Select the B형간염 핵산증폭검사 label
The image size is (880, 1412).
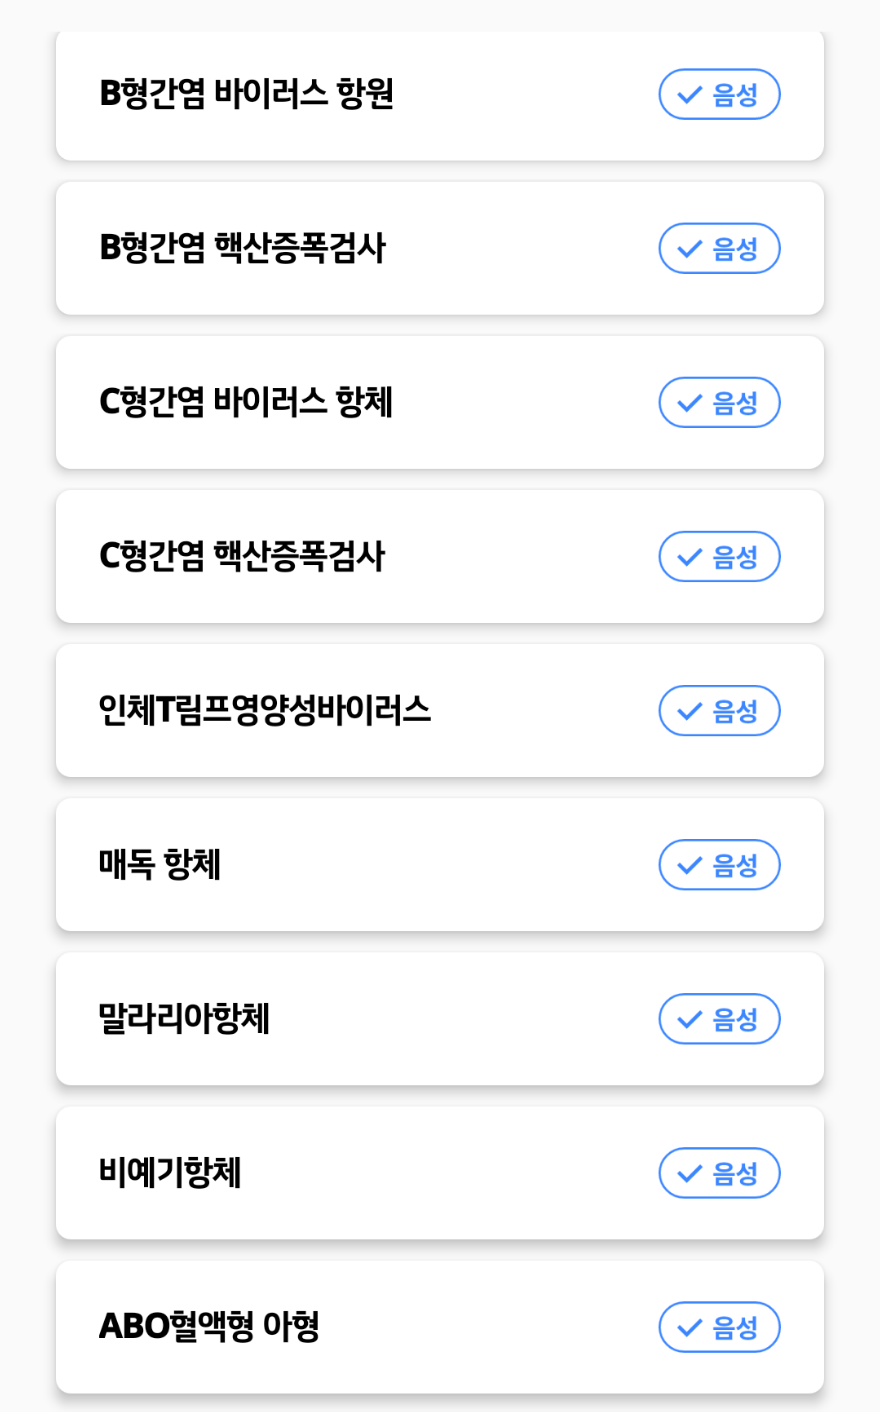242,248
